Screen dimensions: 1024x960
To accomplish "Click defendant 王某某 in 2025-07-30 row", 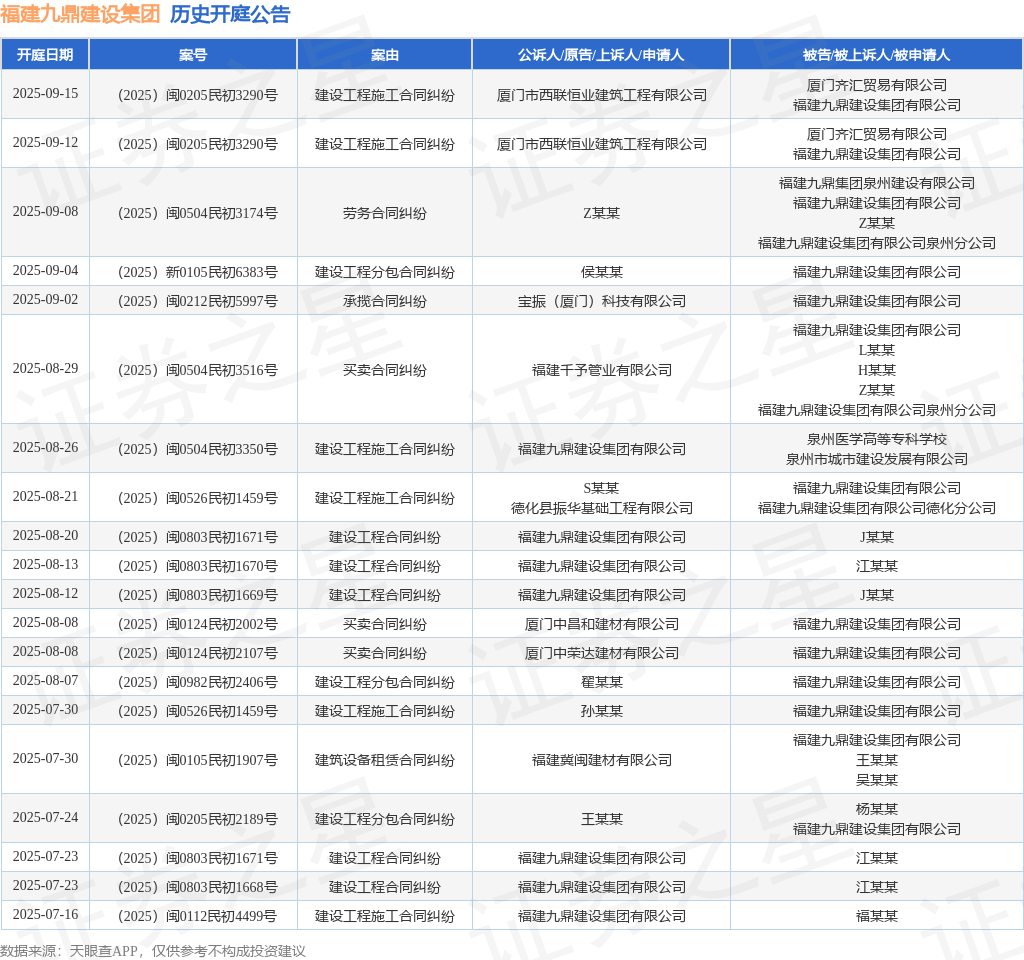I will [876, 760].
